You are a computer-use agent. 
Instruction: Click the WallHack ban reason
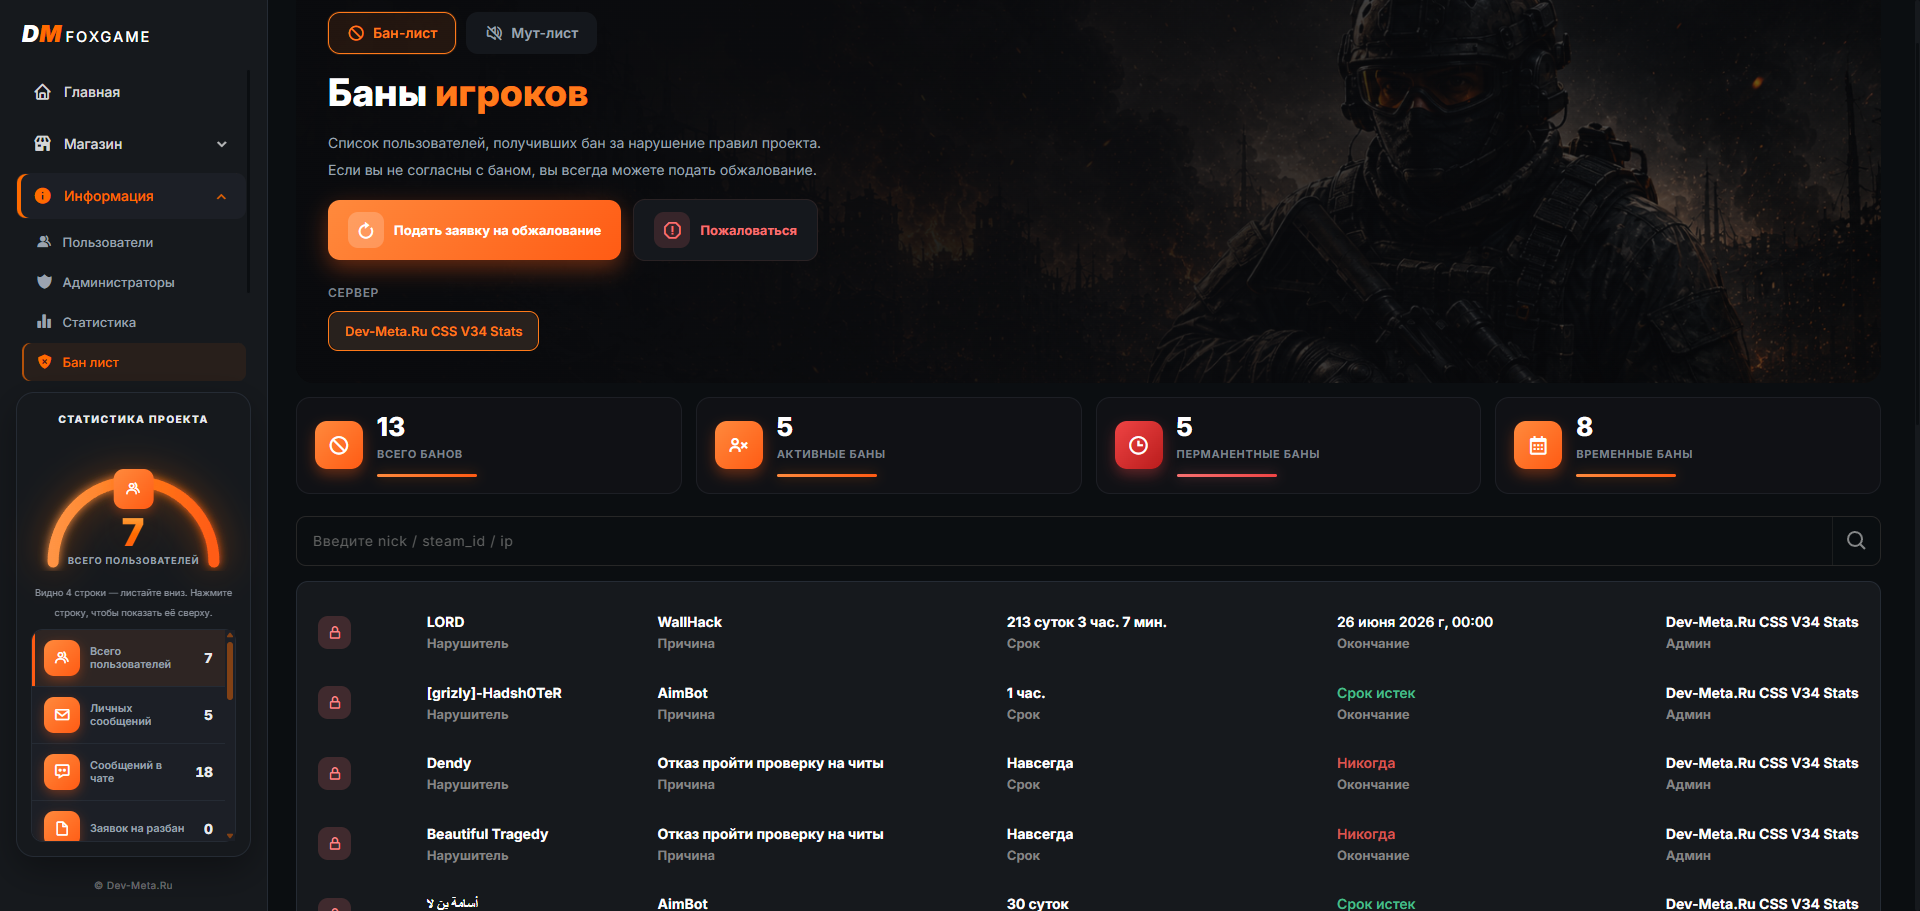tap(689, 622)
